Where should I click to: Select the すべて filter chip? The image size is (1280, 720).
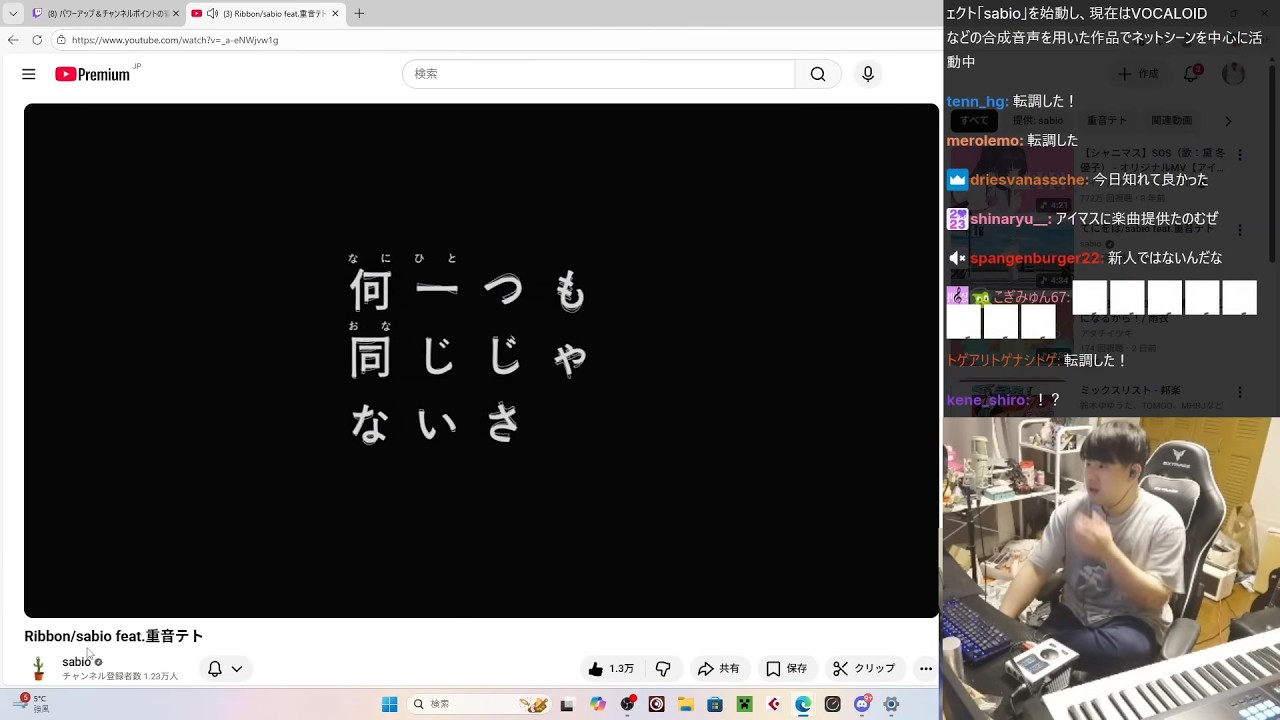[974, 121]
